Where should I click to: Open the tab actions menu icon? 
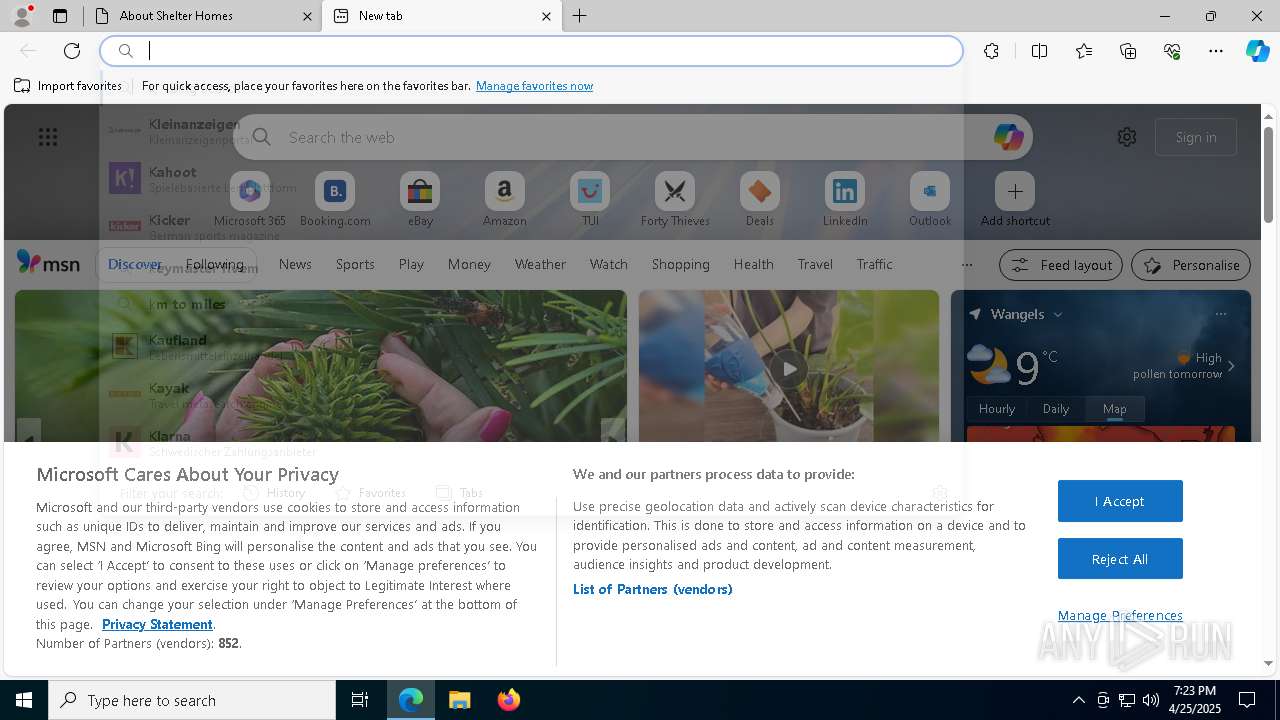[x=60, y=16]
